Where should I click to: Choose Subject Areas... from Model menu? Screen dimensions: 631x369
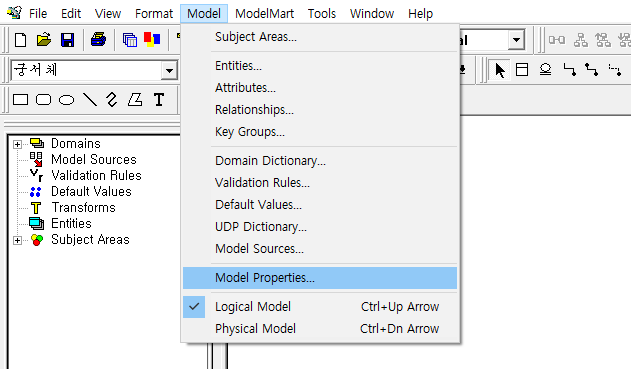click(x=320, y=37)
